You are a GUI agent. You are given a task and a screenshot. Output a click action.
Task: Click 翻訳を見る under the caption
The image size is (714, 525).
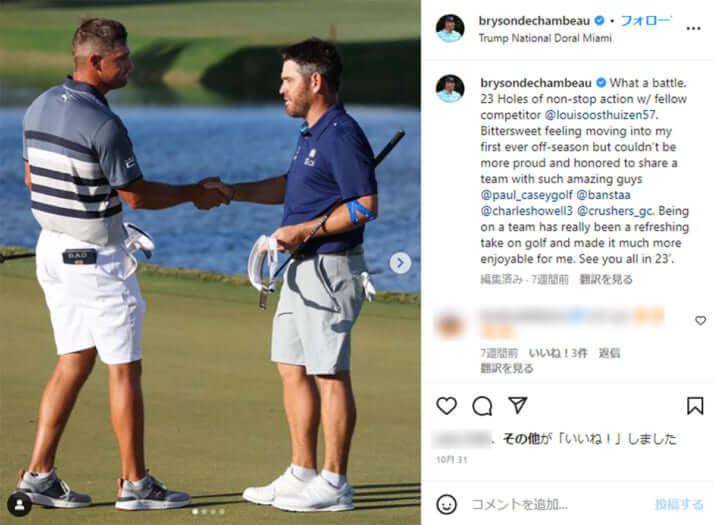point(606,279)
